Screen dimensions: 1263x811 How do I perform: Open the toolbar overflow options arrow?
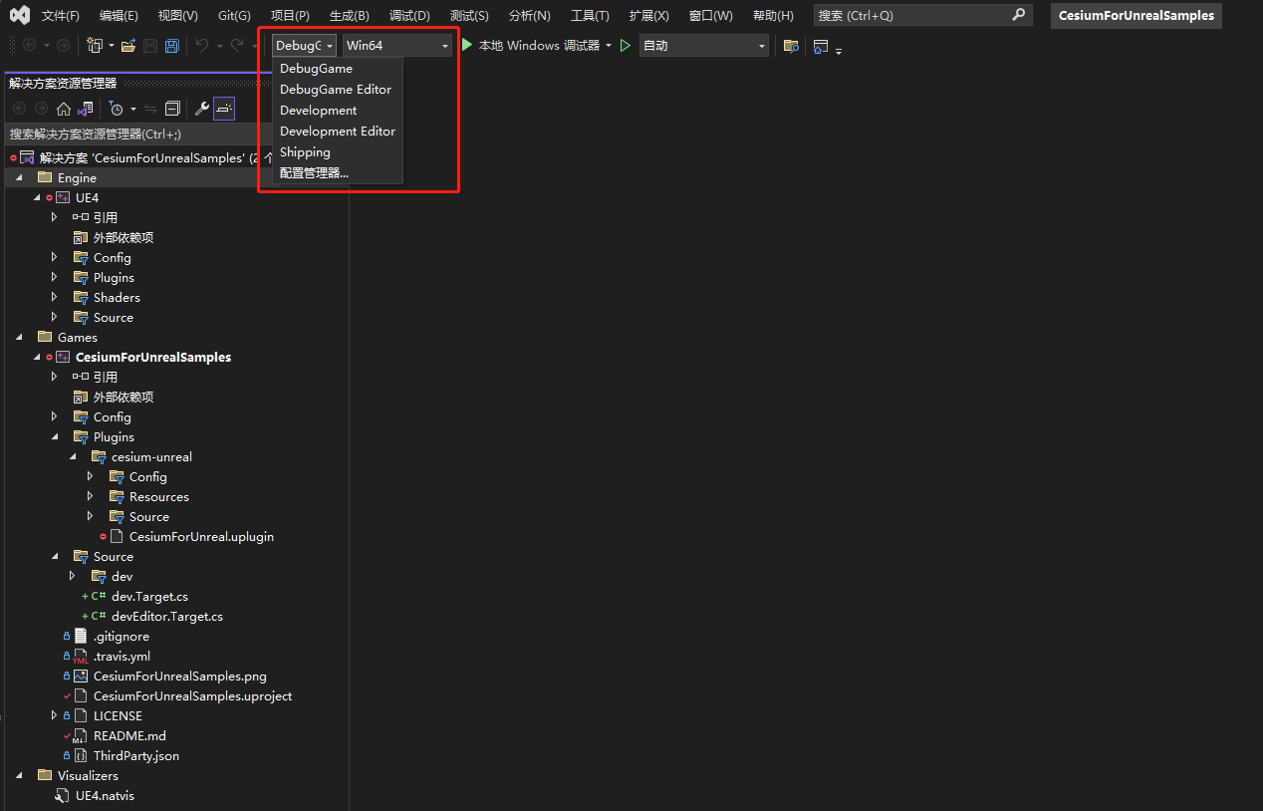[x=838, y=50]
